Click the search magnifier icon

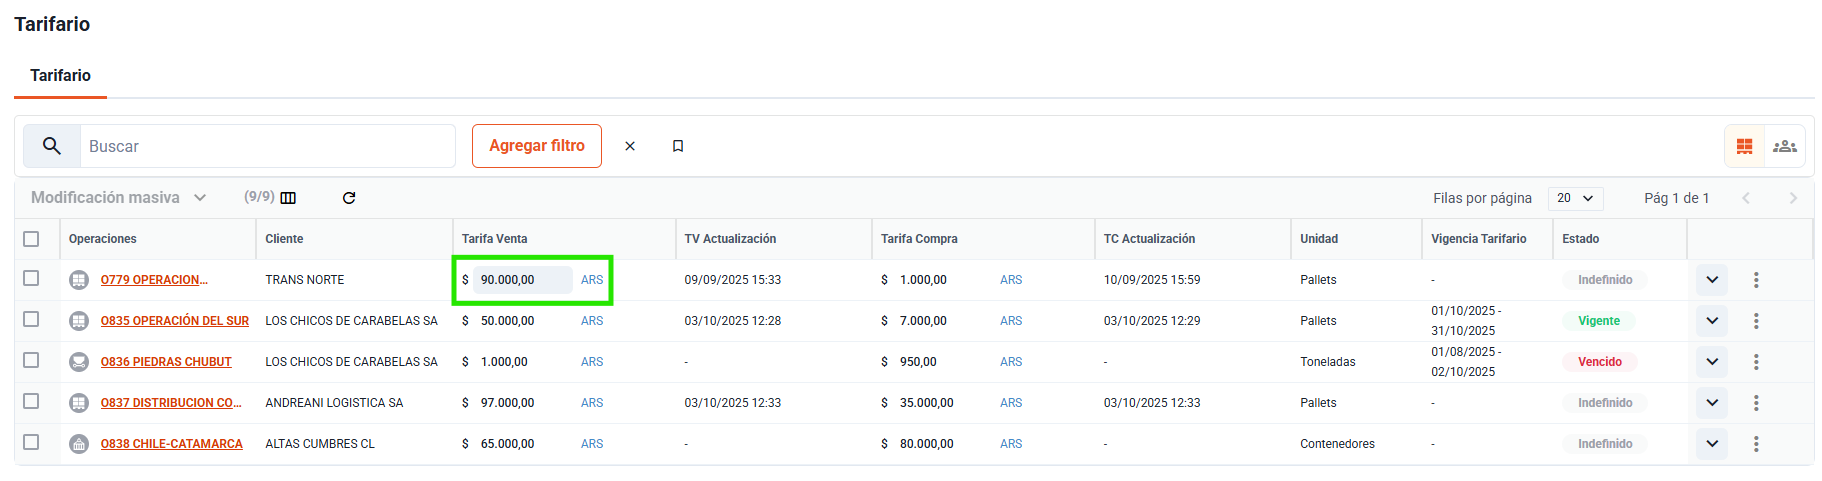pyautogui.click(x=52, y=146)
